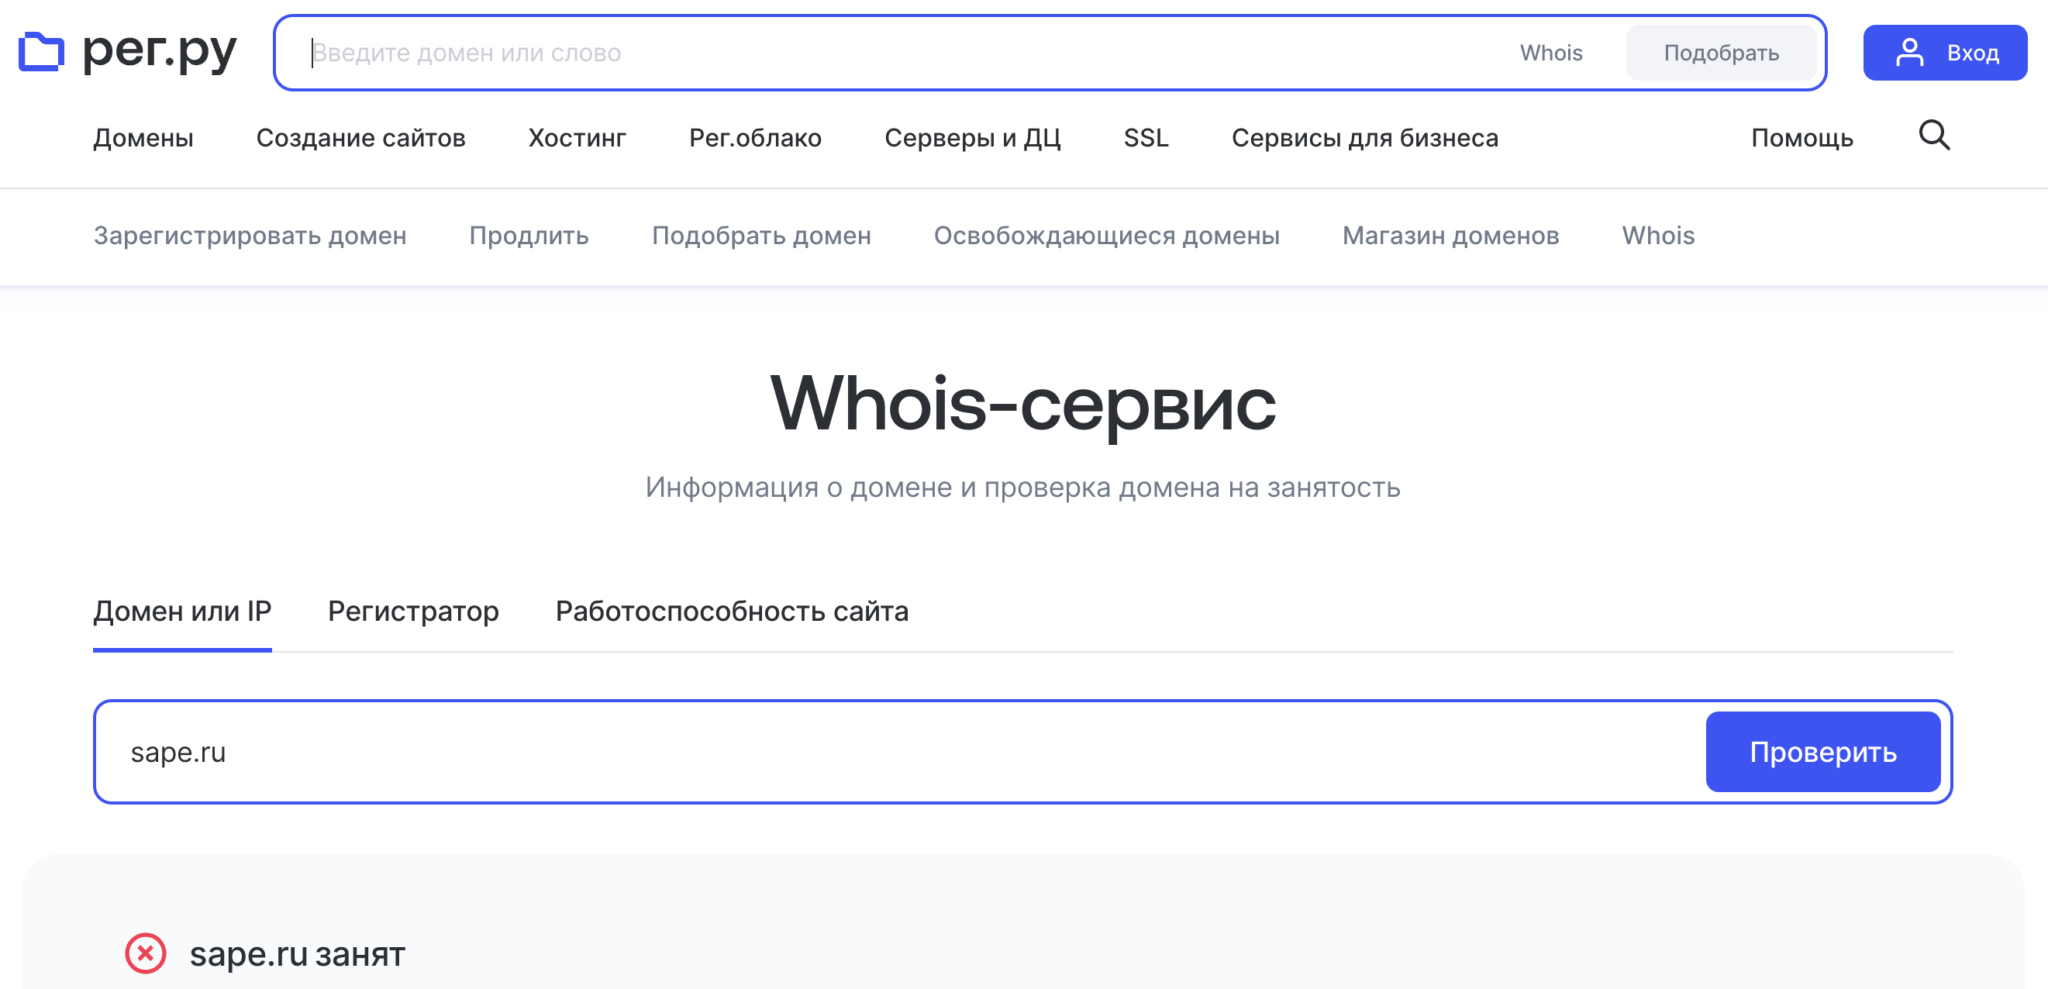Open the Домены menu
2048x989 pixels.
pyautogui.click(x=143, y=138)
